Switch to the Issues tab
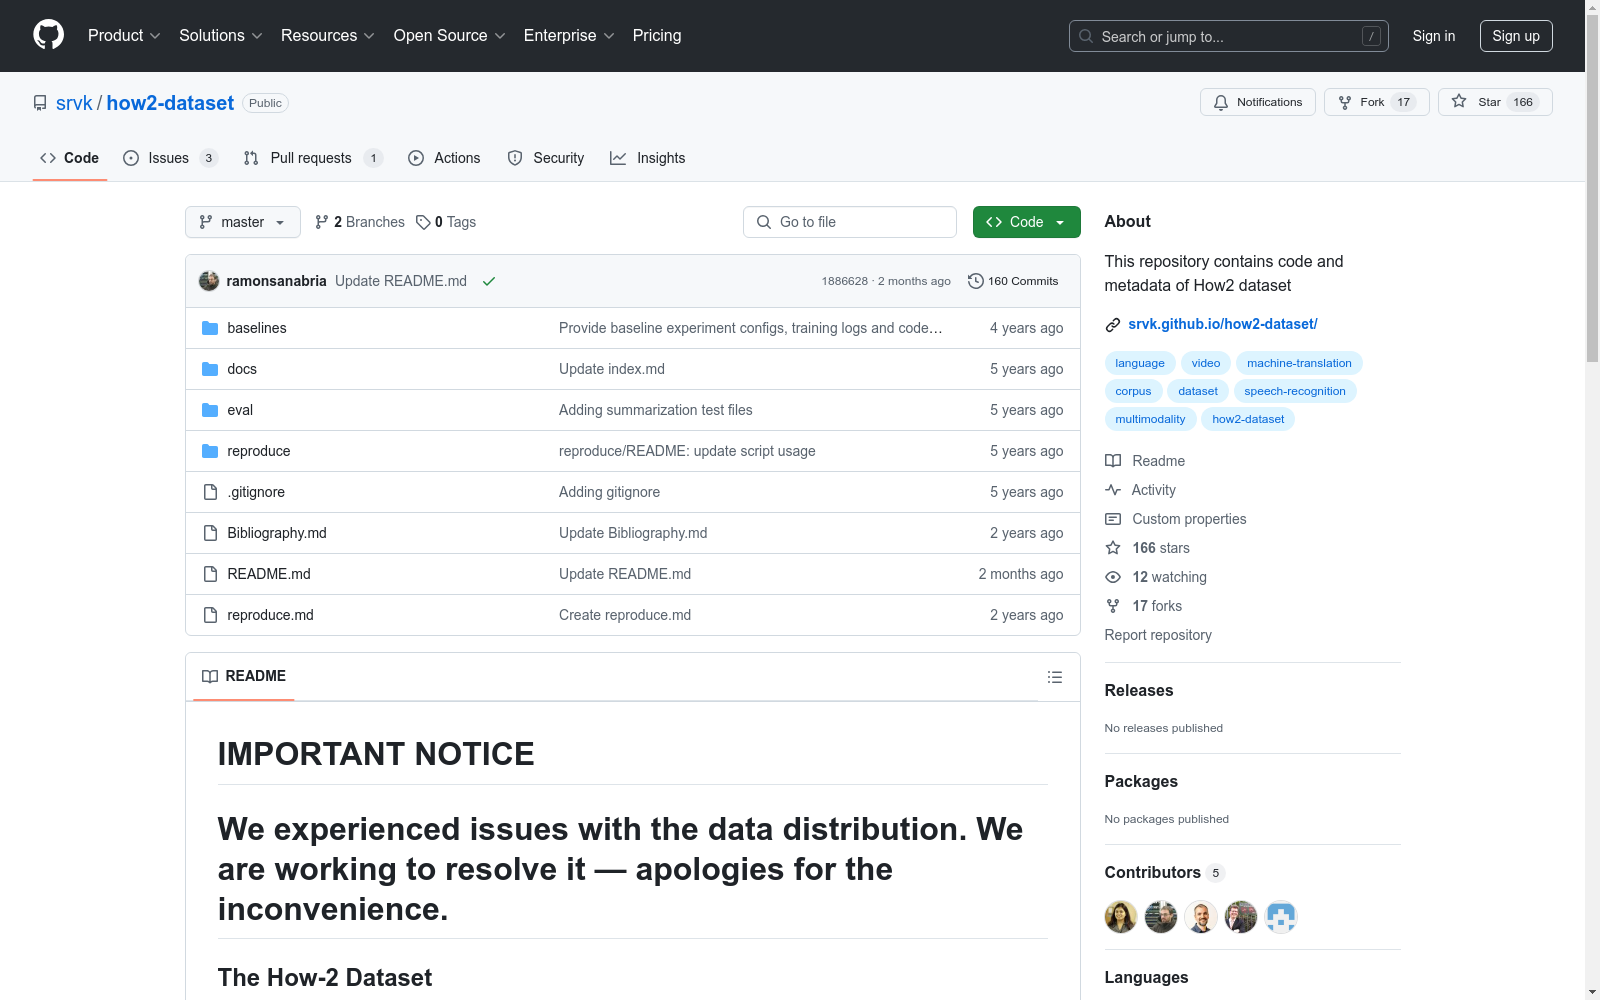The width and height of the screenshot is (1600, 1000). pyautogui.click(x=170, y=158)
